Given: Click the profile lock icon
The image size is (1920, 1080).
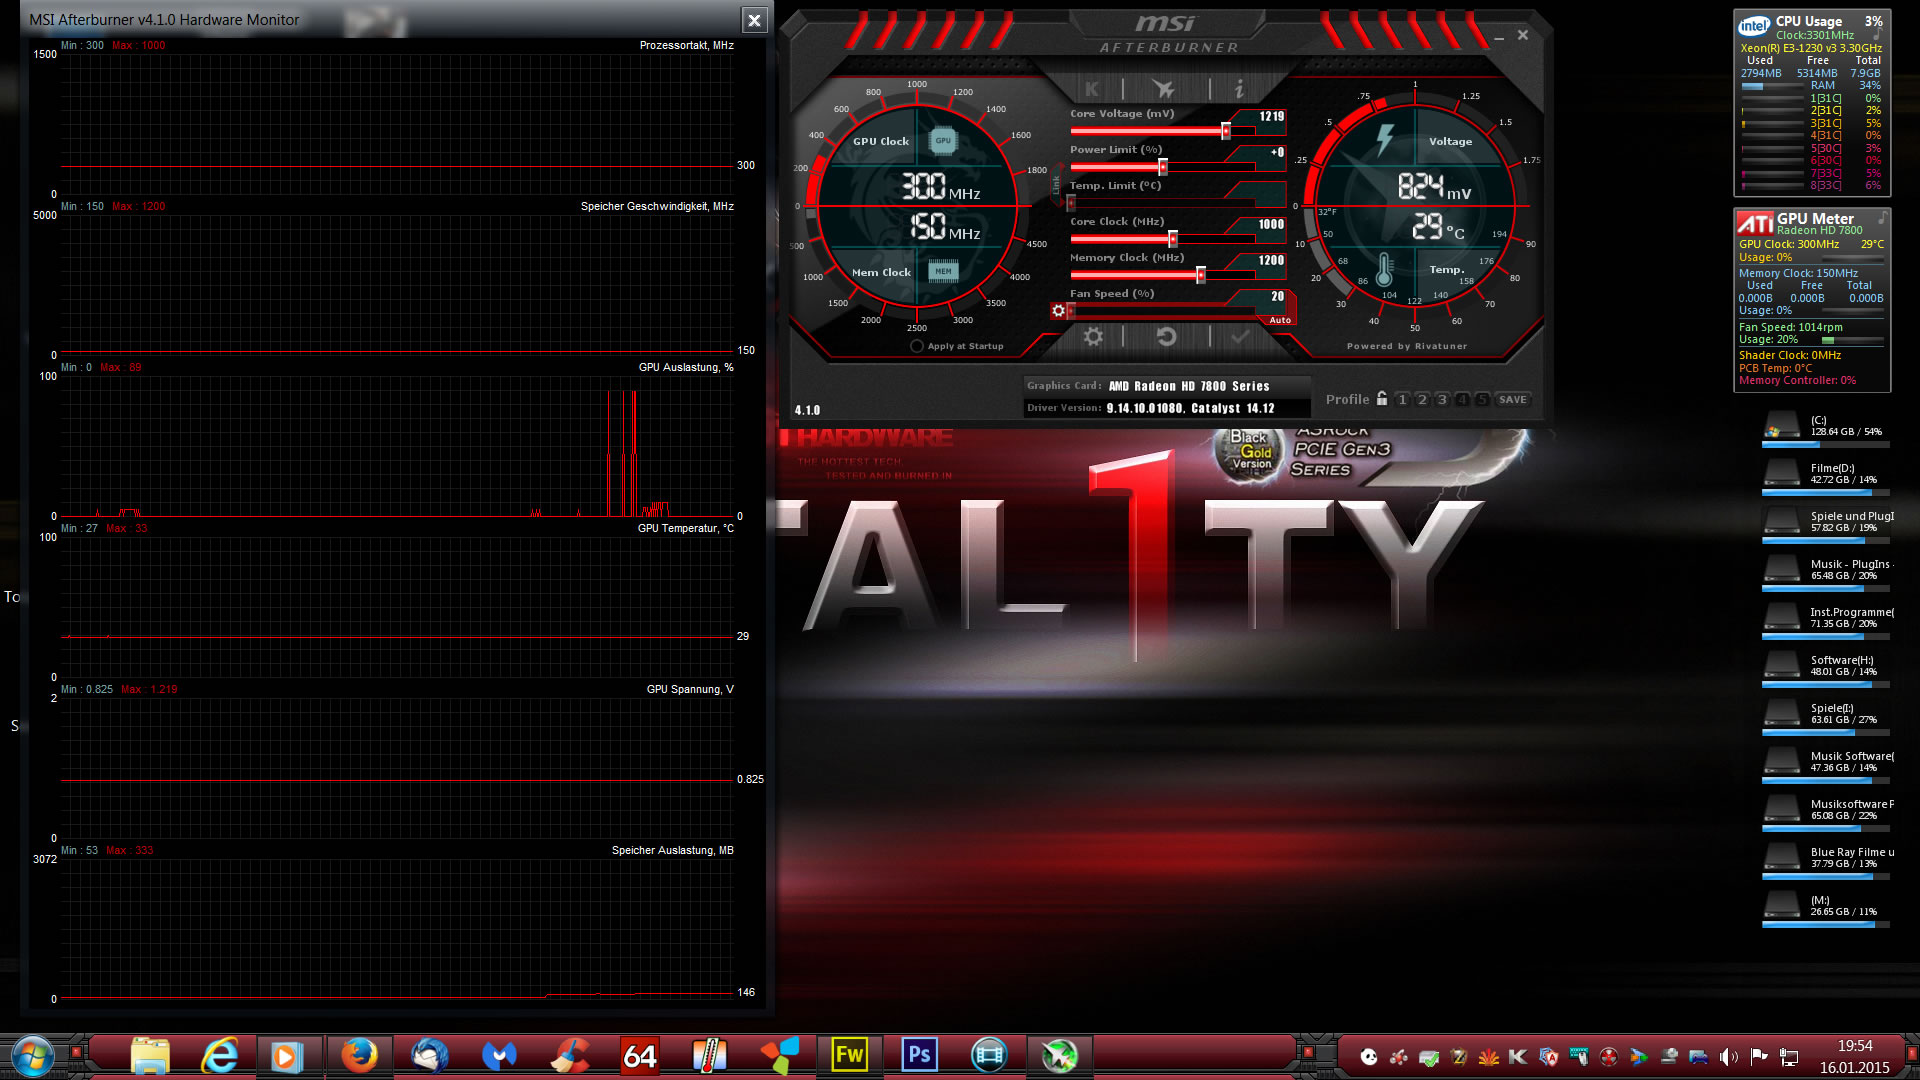Looking at the screenshot, I should pos(1381,399).
